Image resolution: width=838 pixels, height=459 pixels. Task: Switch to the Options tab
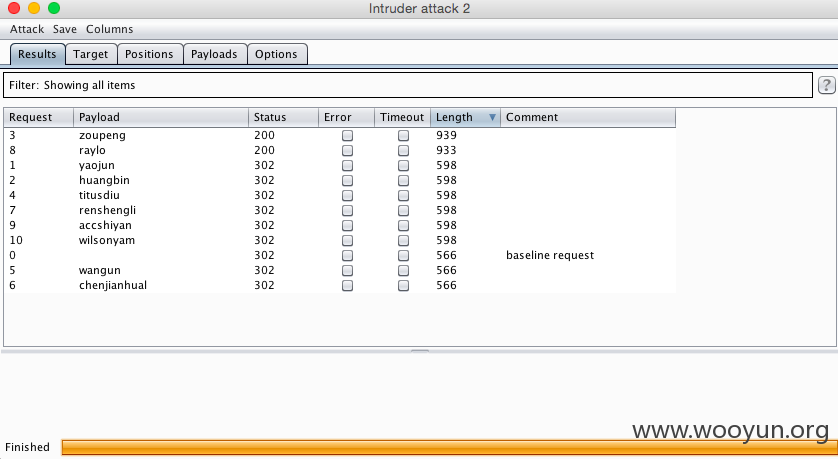(276, 54)
